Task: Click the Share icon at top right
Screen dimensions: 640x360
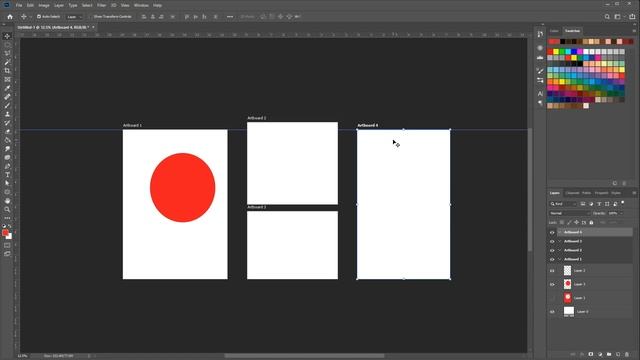Action: pyautogui.click(x=632, y=17)
